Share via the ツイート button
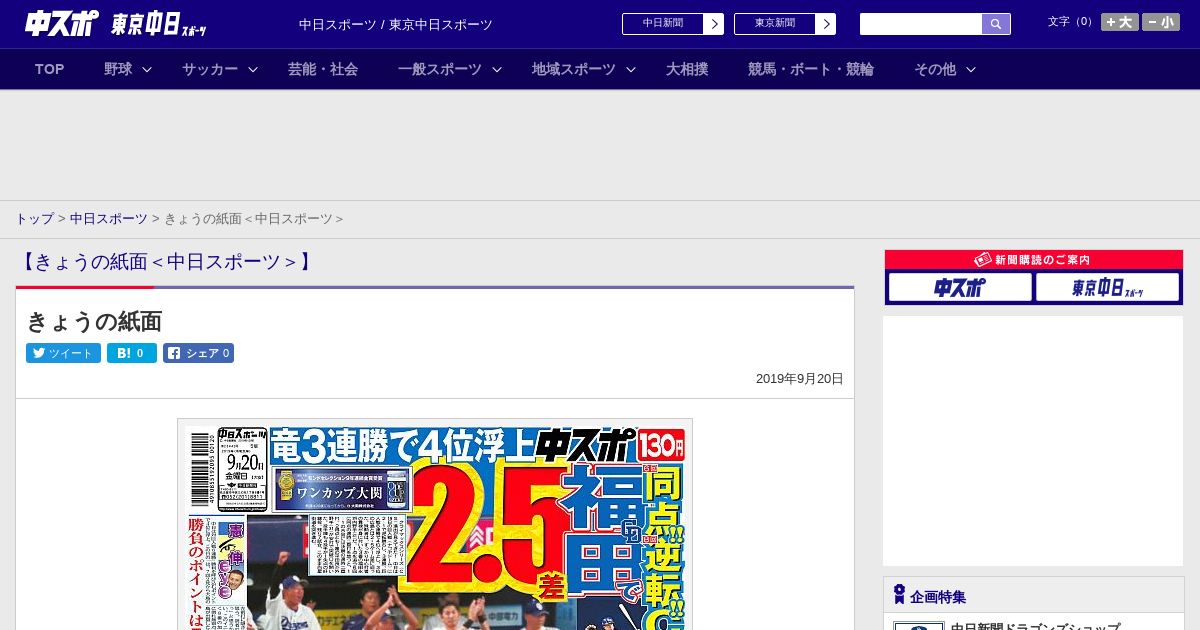The height and width of the screenshot is (630, 1200). pos(63,353)
